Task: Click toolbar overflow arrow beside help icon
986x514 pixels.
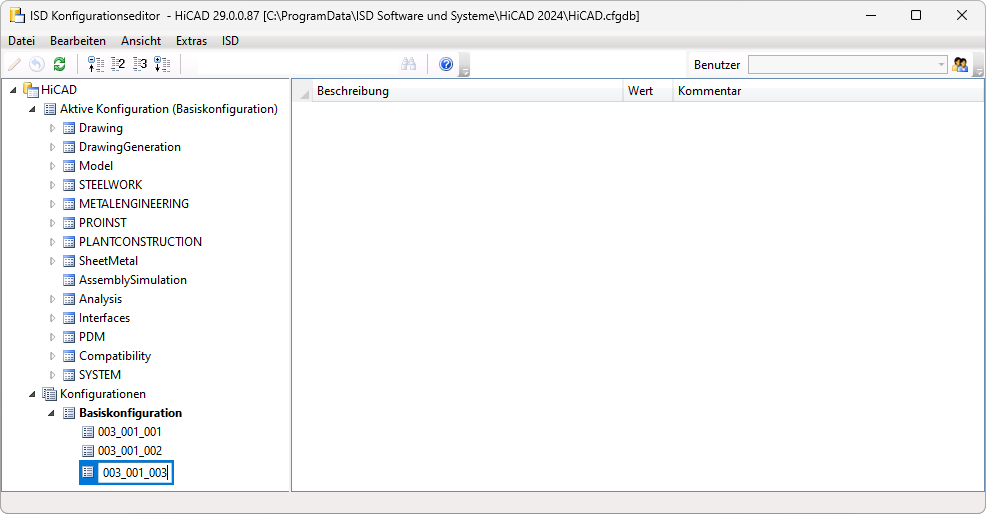Action: click(x=465, y=64)
